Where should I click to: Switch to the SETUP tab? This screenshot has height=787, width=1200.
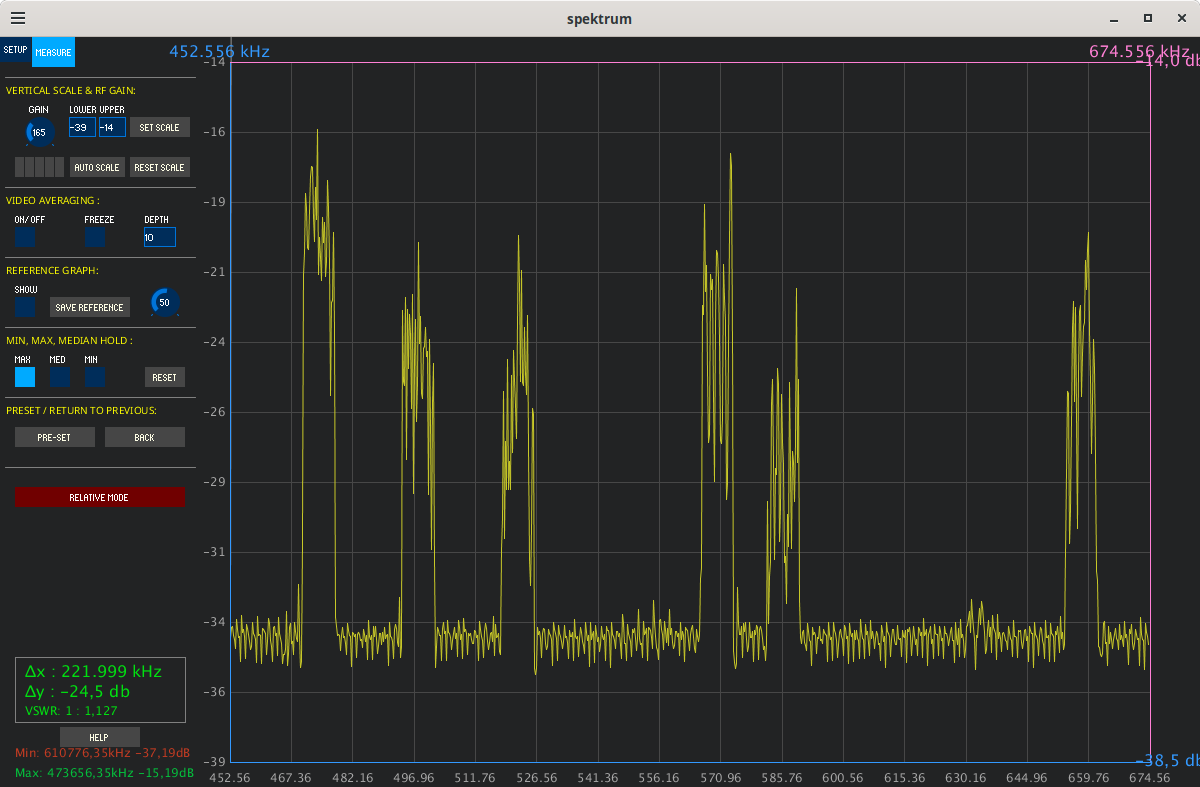[15, 50]
